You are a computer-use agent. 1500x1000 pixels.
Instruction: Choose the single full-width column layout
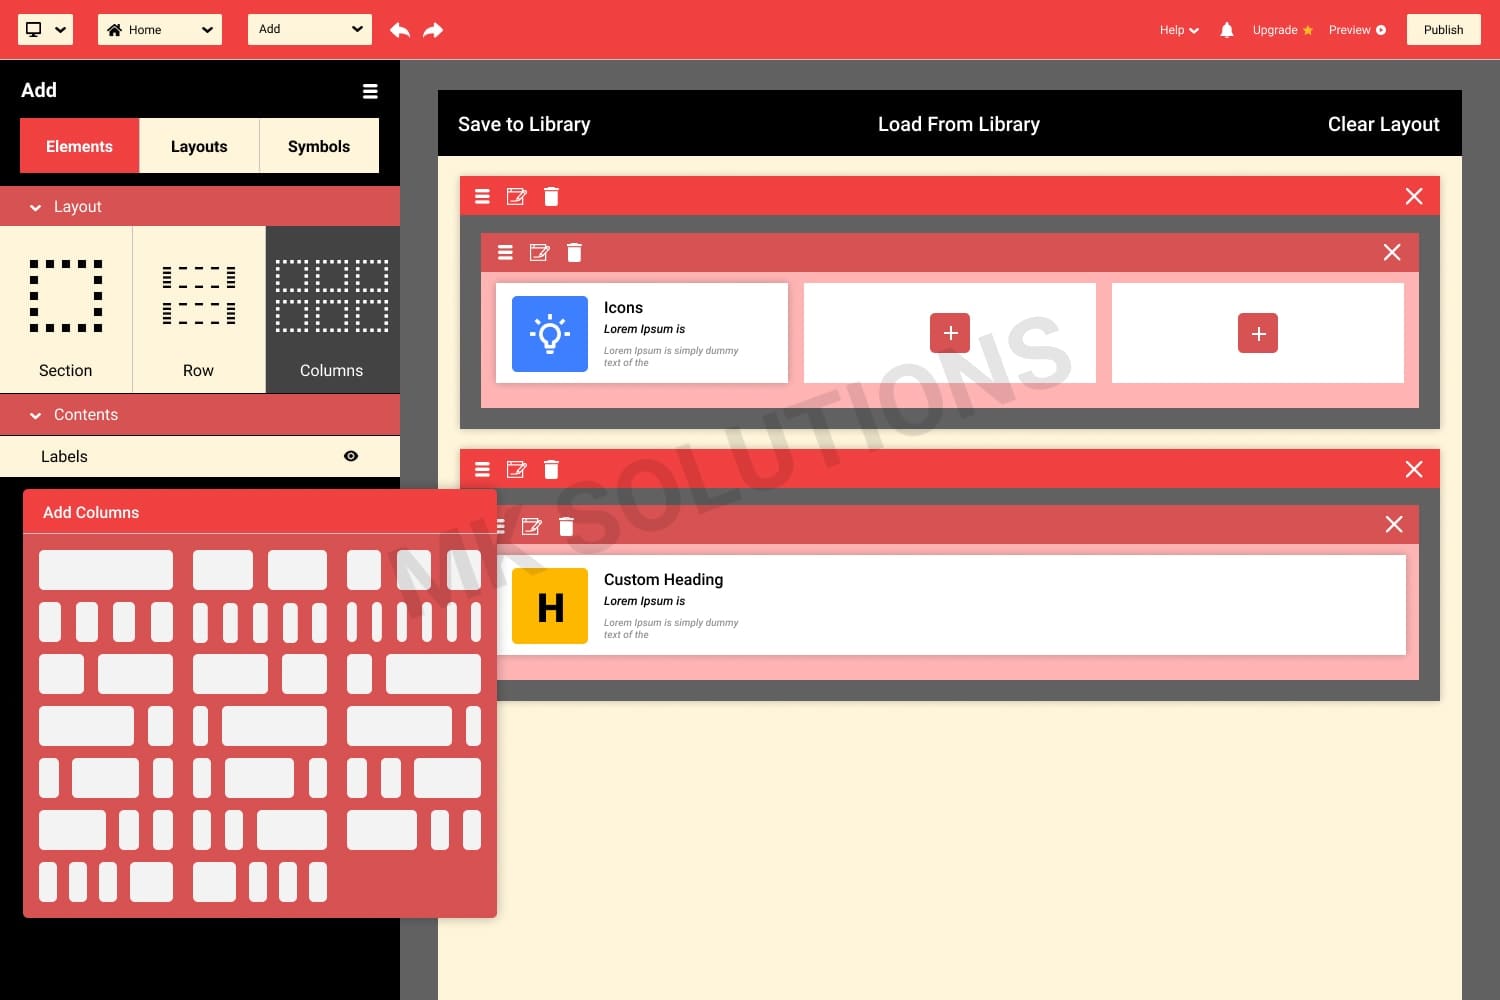(106, 570)
